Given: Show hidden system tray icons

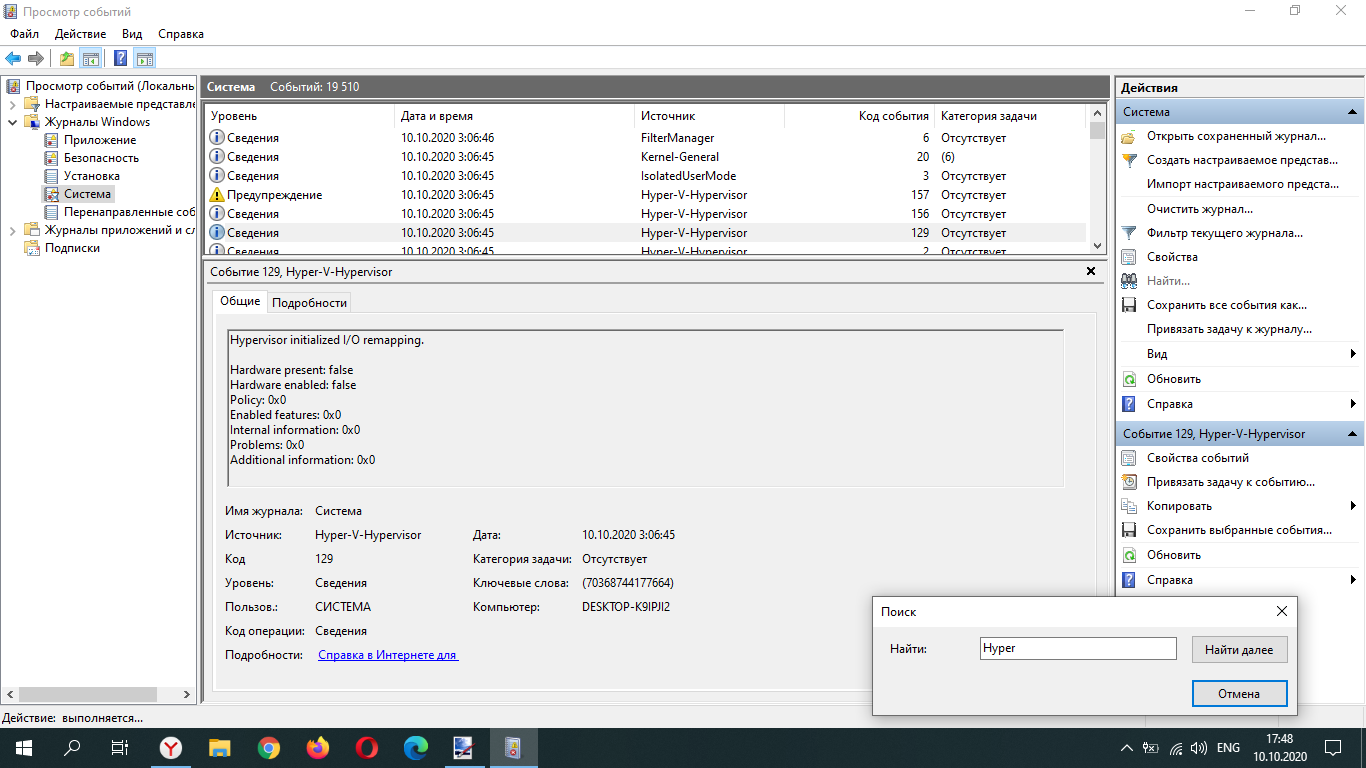Looking at the screenshot, I should tap(1127, 747).
